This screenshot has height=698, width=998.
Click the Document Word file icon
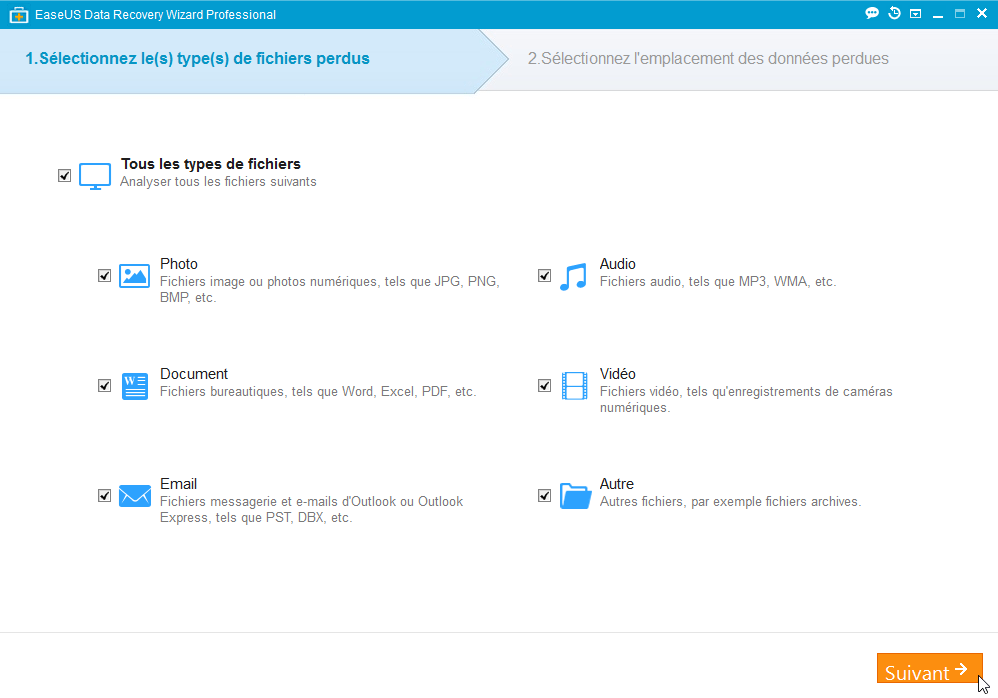(x=134, y=386)
